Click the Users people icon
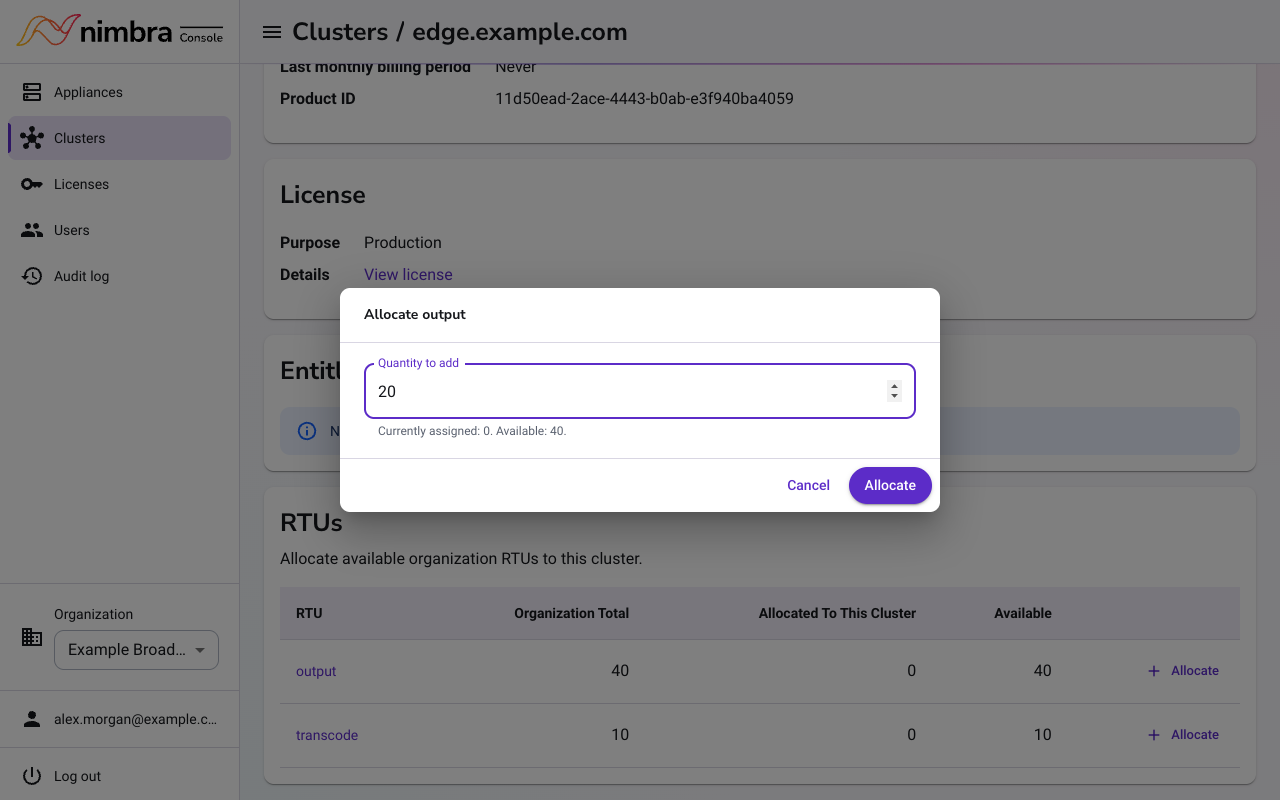 click(32, 230)
